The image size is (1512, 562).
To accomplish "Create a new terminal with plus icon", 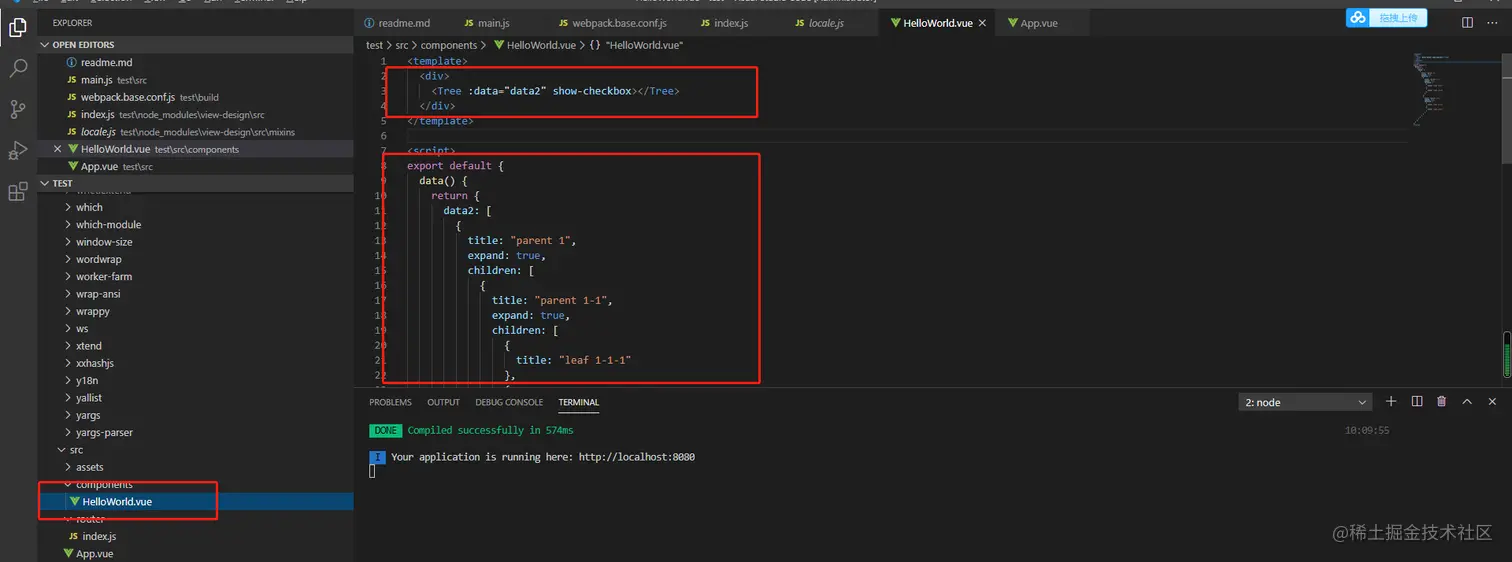I will click(1391, 401).
